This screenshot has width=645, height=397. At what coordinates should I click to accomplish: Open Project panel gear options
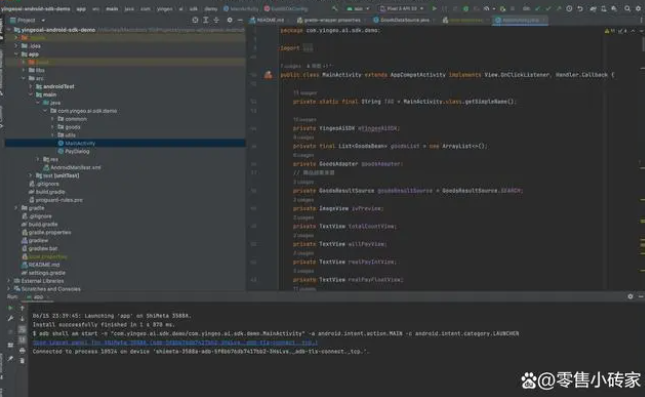click(x=230, y=20)
